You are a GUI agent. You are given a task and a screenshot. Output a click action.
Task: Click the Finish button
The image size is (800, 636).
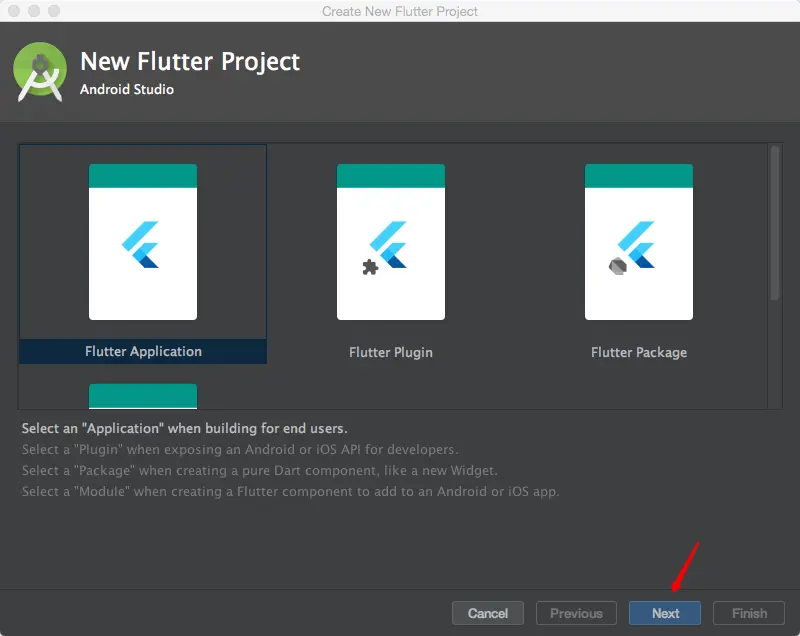pos(748,613)
